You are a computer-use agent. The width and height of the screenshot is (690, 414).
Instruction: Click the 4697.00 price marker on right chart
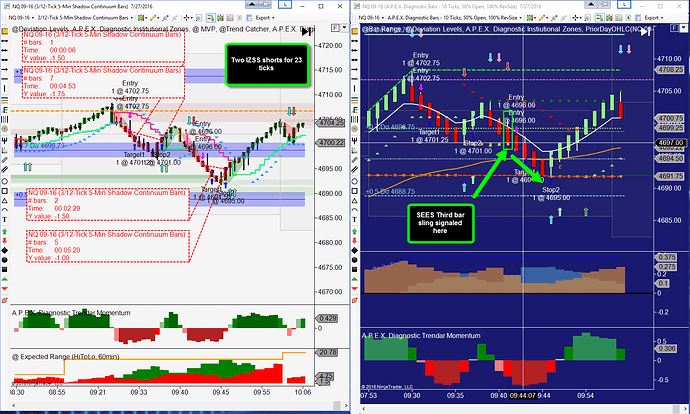tap(671, 143)
